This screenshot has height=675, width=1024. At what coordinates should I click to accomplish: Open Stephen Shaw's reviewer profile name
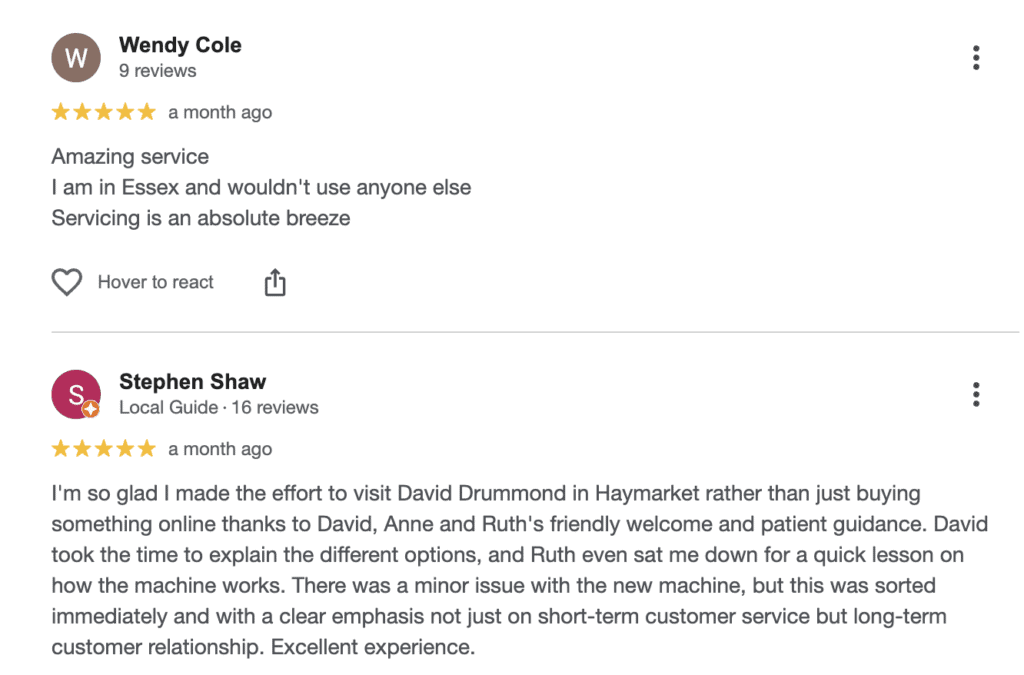193,382
